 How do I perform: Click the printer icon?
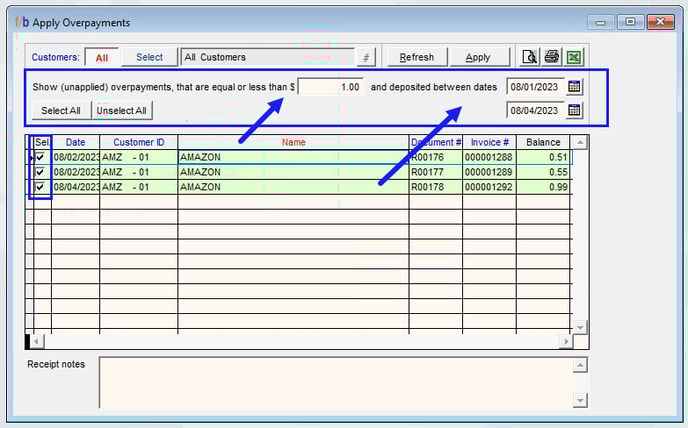552,57
